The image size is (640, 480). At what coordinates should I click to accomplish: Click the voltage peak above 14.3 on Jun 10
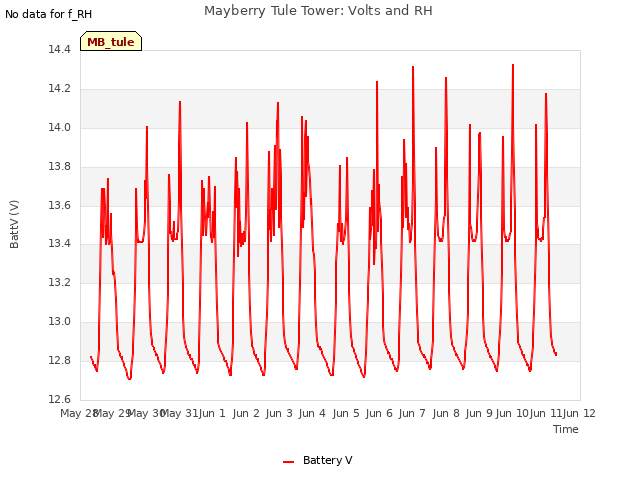pos(513,65)
